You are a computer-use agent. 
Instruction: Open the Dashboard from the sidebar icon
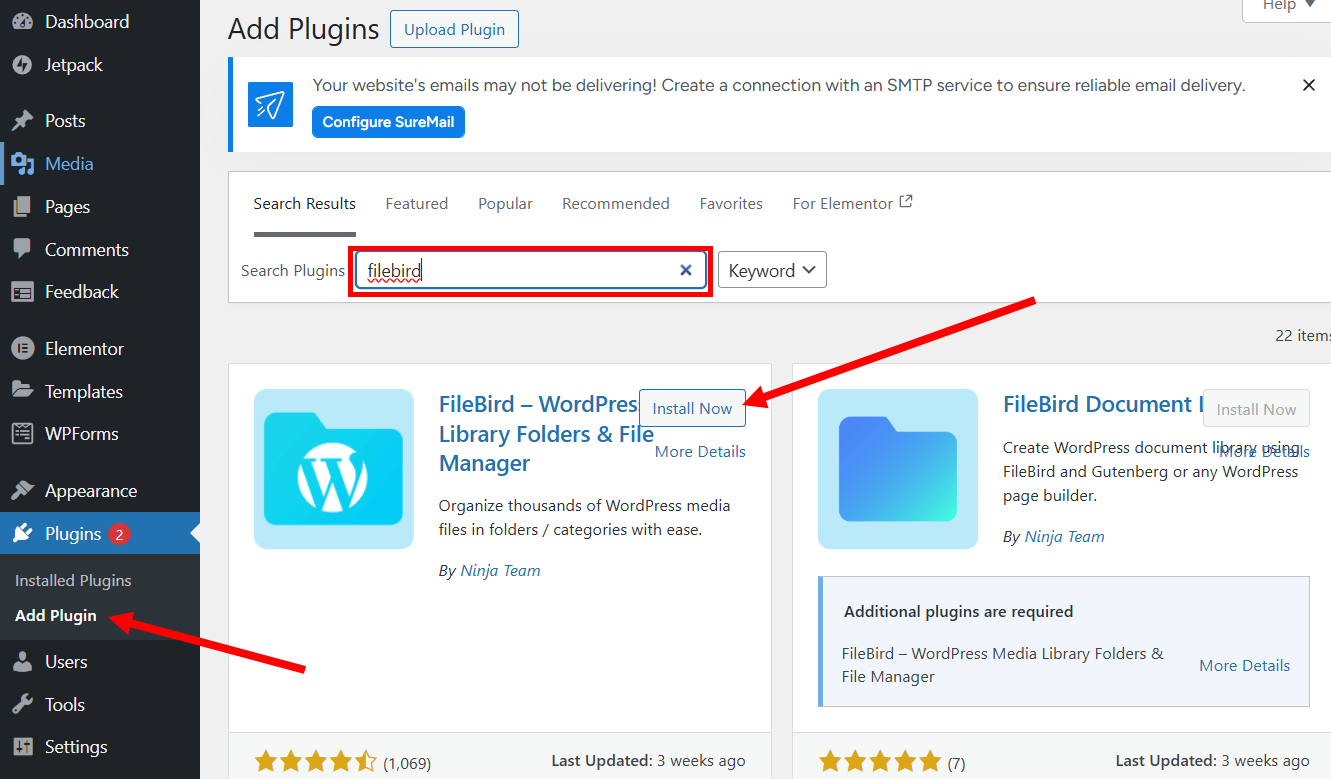[x=24, y=21]
